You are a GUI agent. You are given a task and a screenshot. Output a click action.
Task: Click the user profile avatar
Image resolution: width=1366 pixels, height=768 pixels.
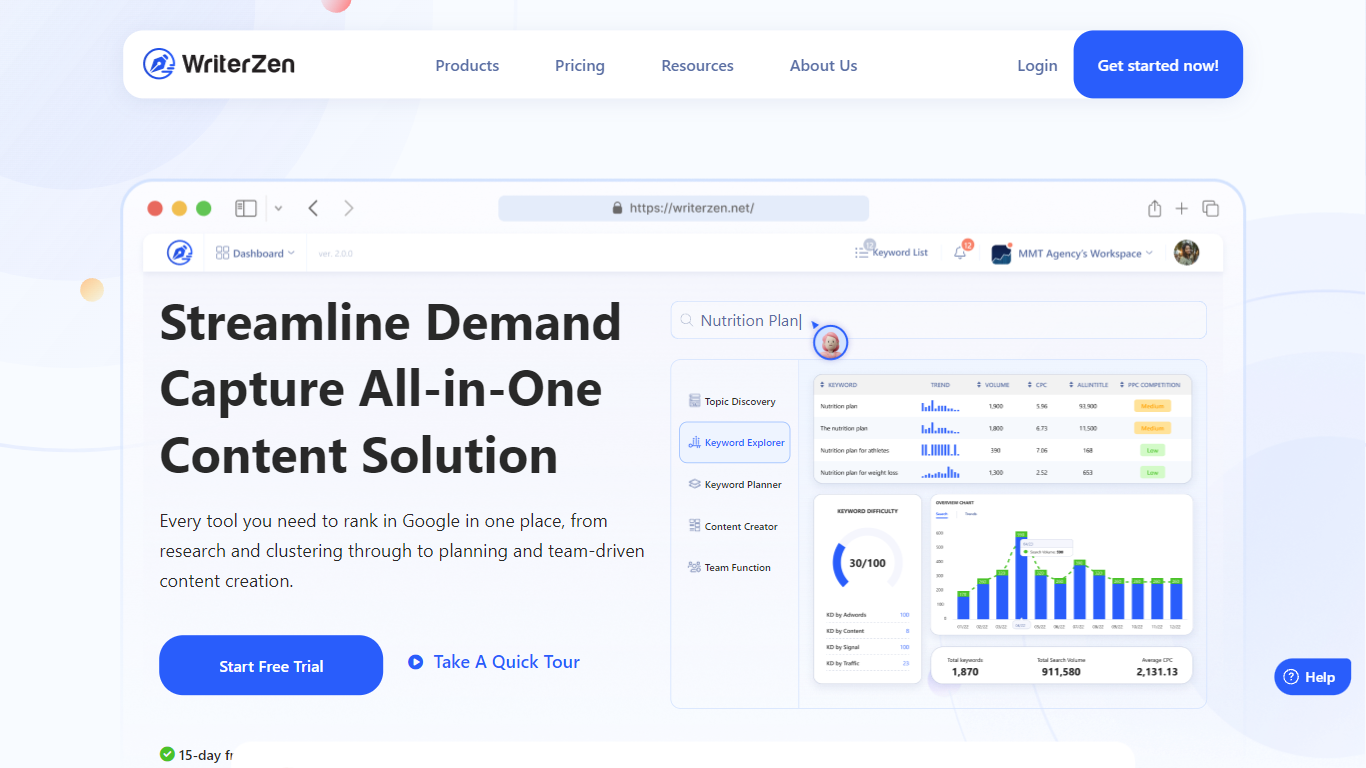click(1186, 253)
